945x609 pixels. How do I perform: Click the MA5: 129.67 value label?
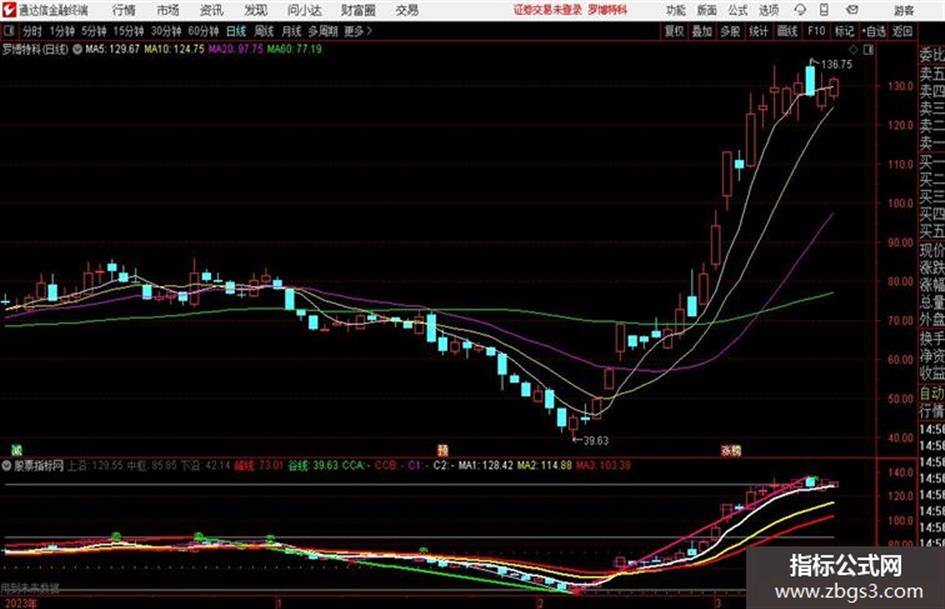click(x=113, y=49)
